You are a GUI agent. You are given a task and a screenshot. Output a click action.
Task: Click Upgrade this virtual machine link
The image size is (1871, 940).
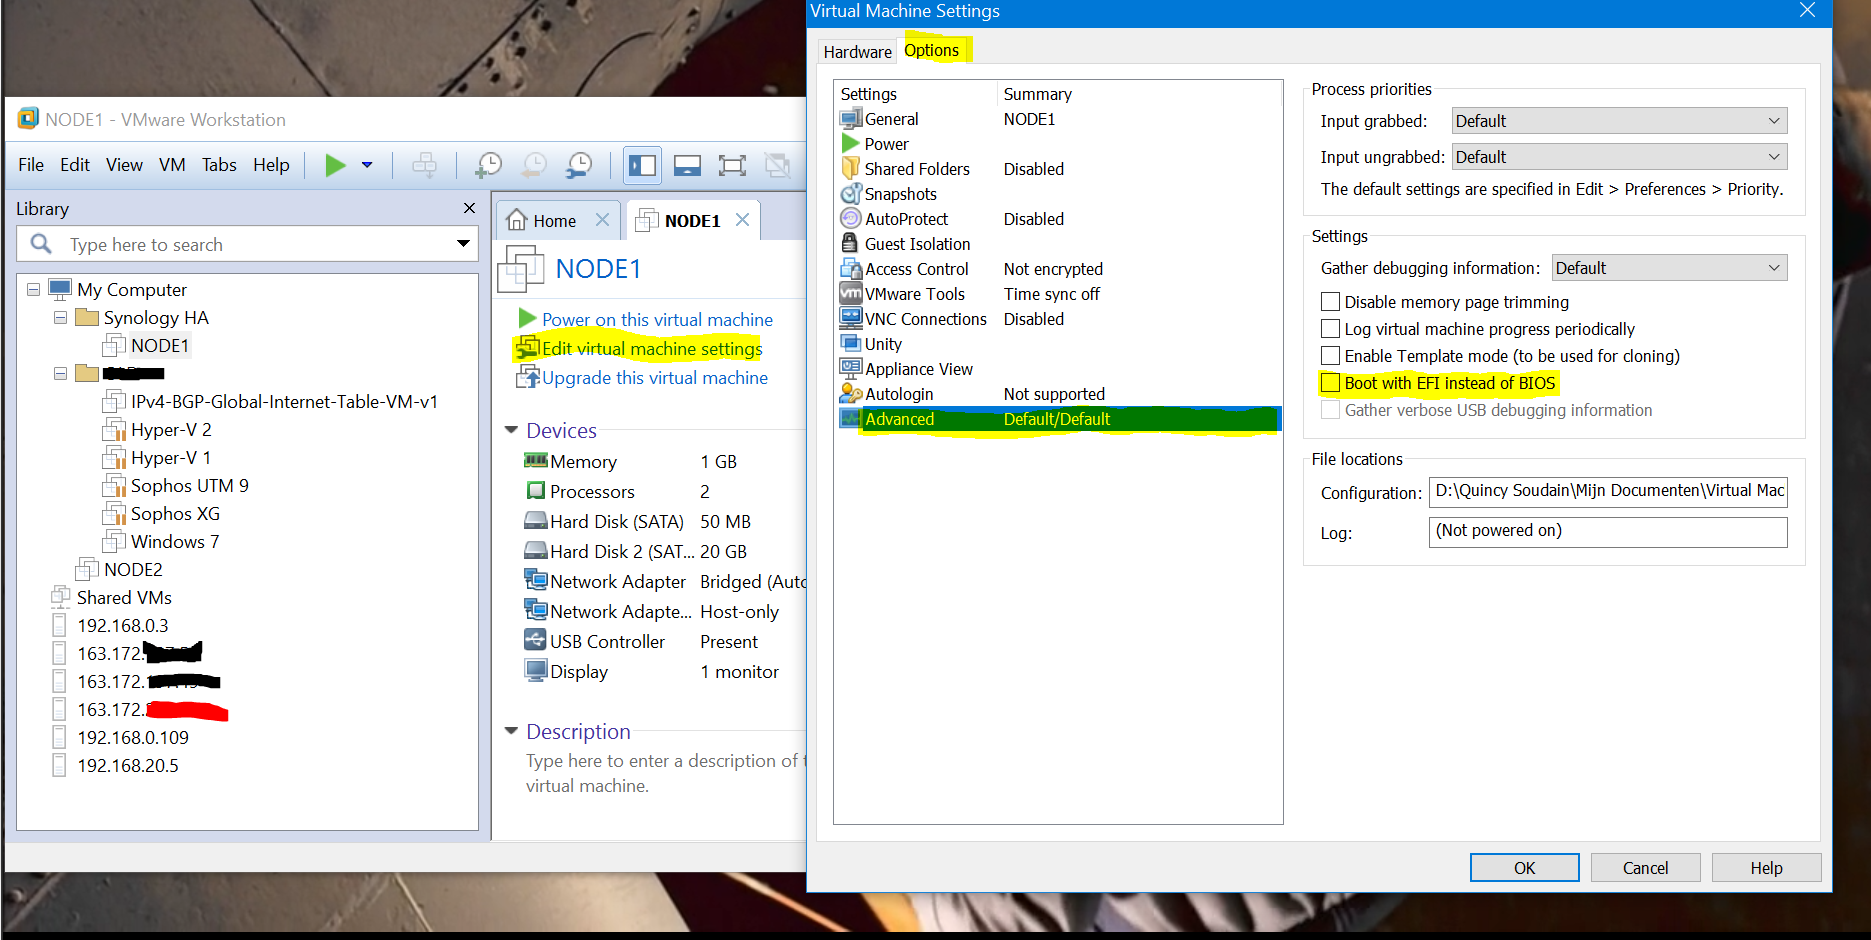pos(655,378)
